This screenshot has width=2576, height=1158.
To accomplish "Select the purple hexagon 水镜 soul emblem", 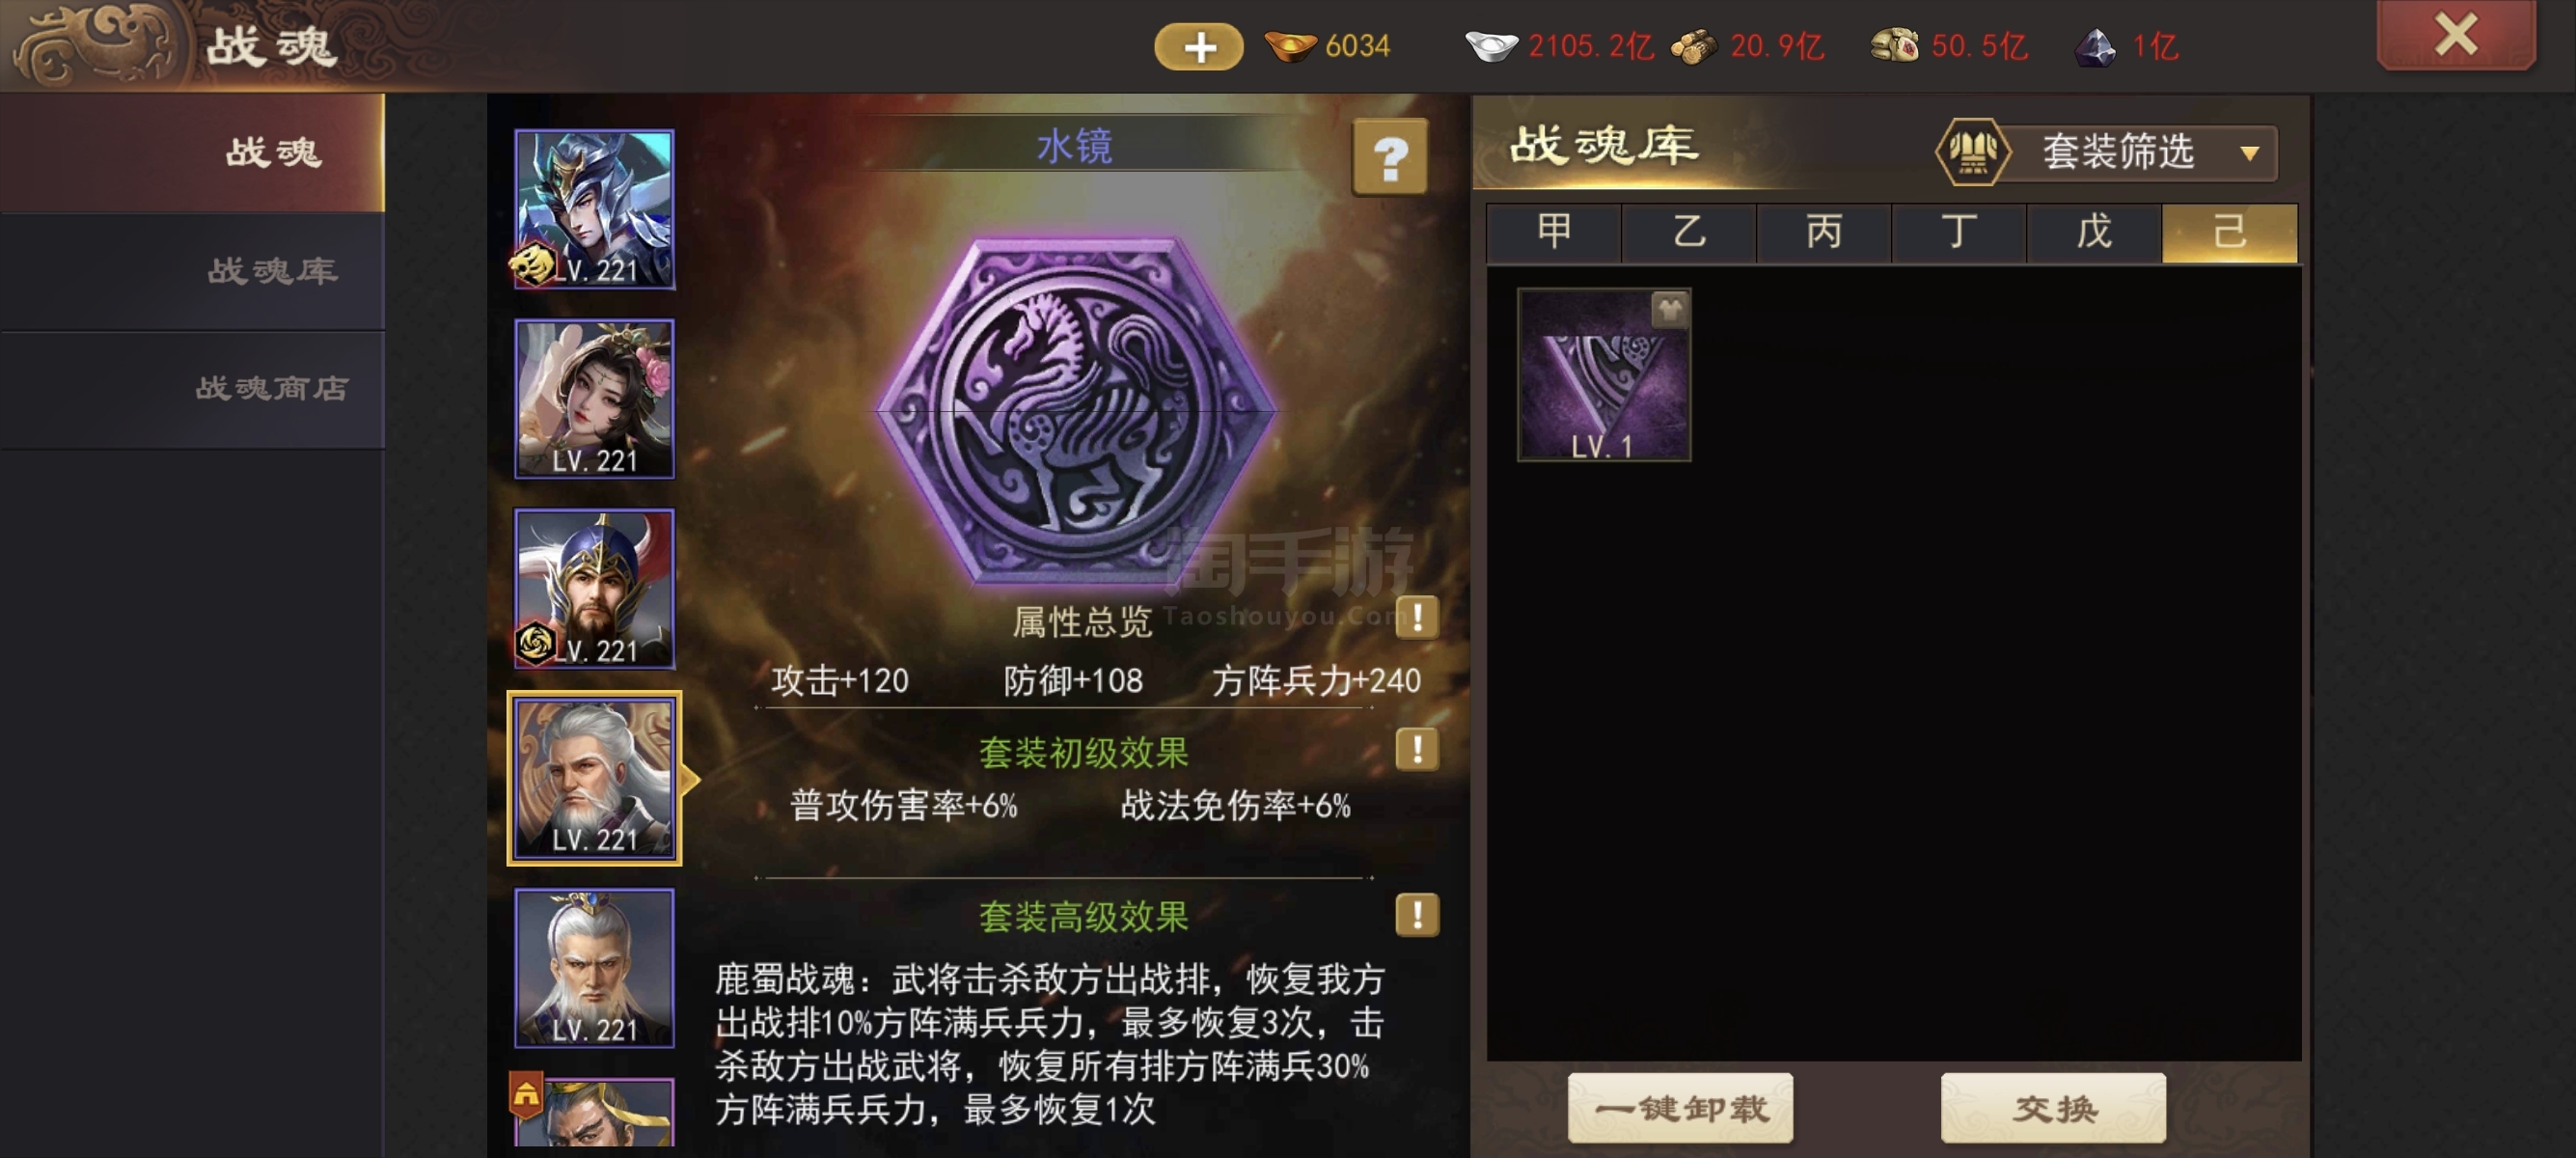I will (1076, 409).
